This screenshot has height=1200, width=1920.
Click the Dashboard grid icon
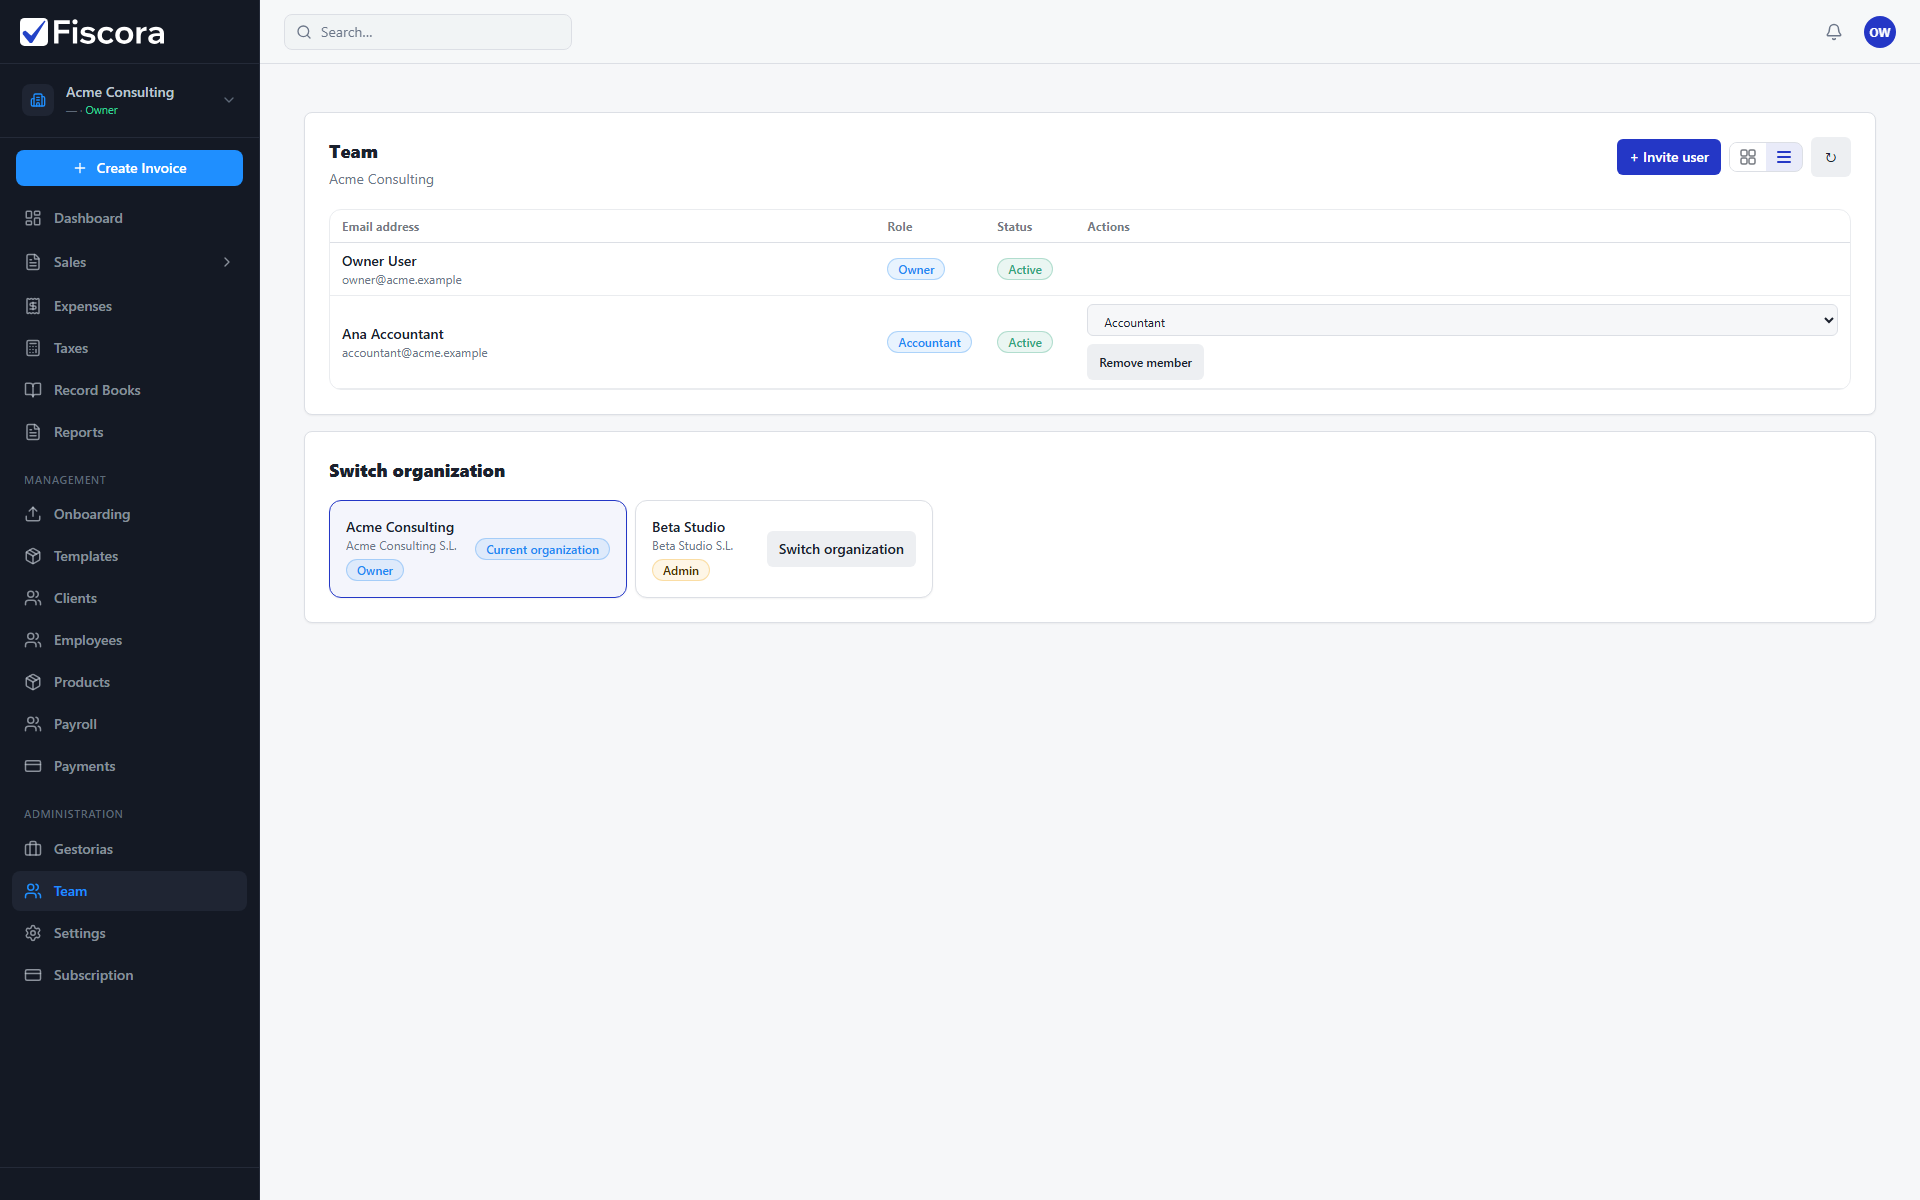point(33,218)
